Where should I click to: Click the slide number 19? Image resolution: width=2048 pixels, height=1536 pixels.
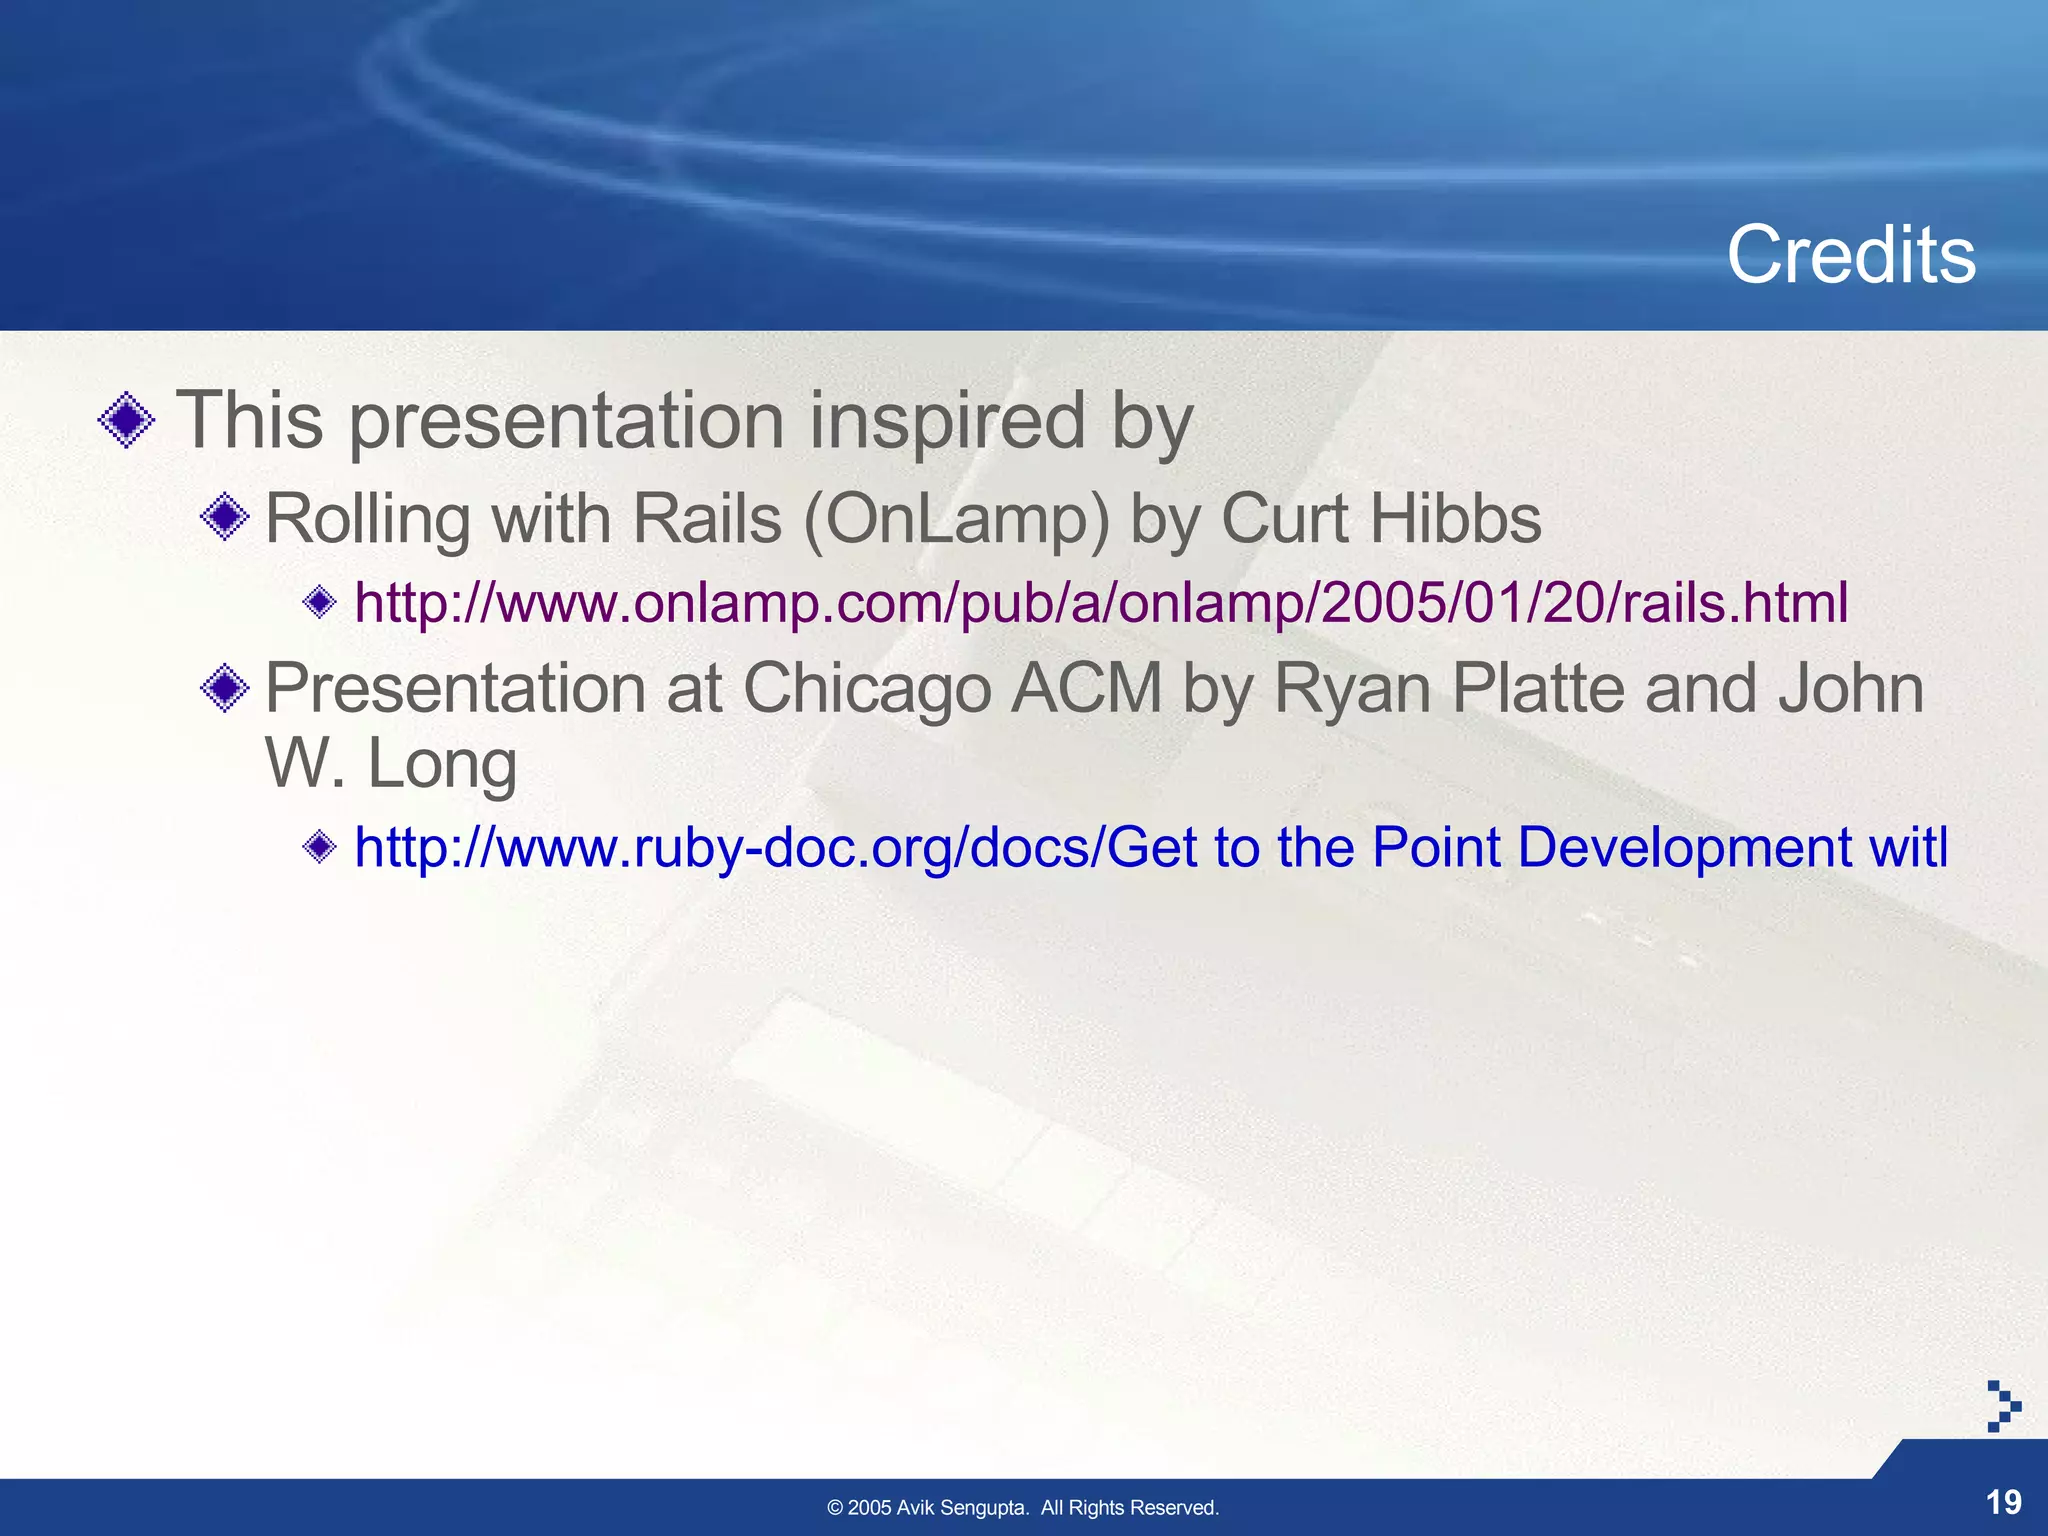(2003, 1502)
